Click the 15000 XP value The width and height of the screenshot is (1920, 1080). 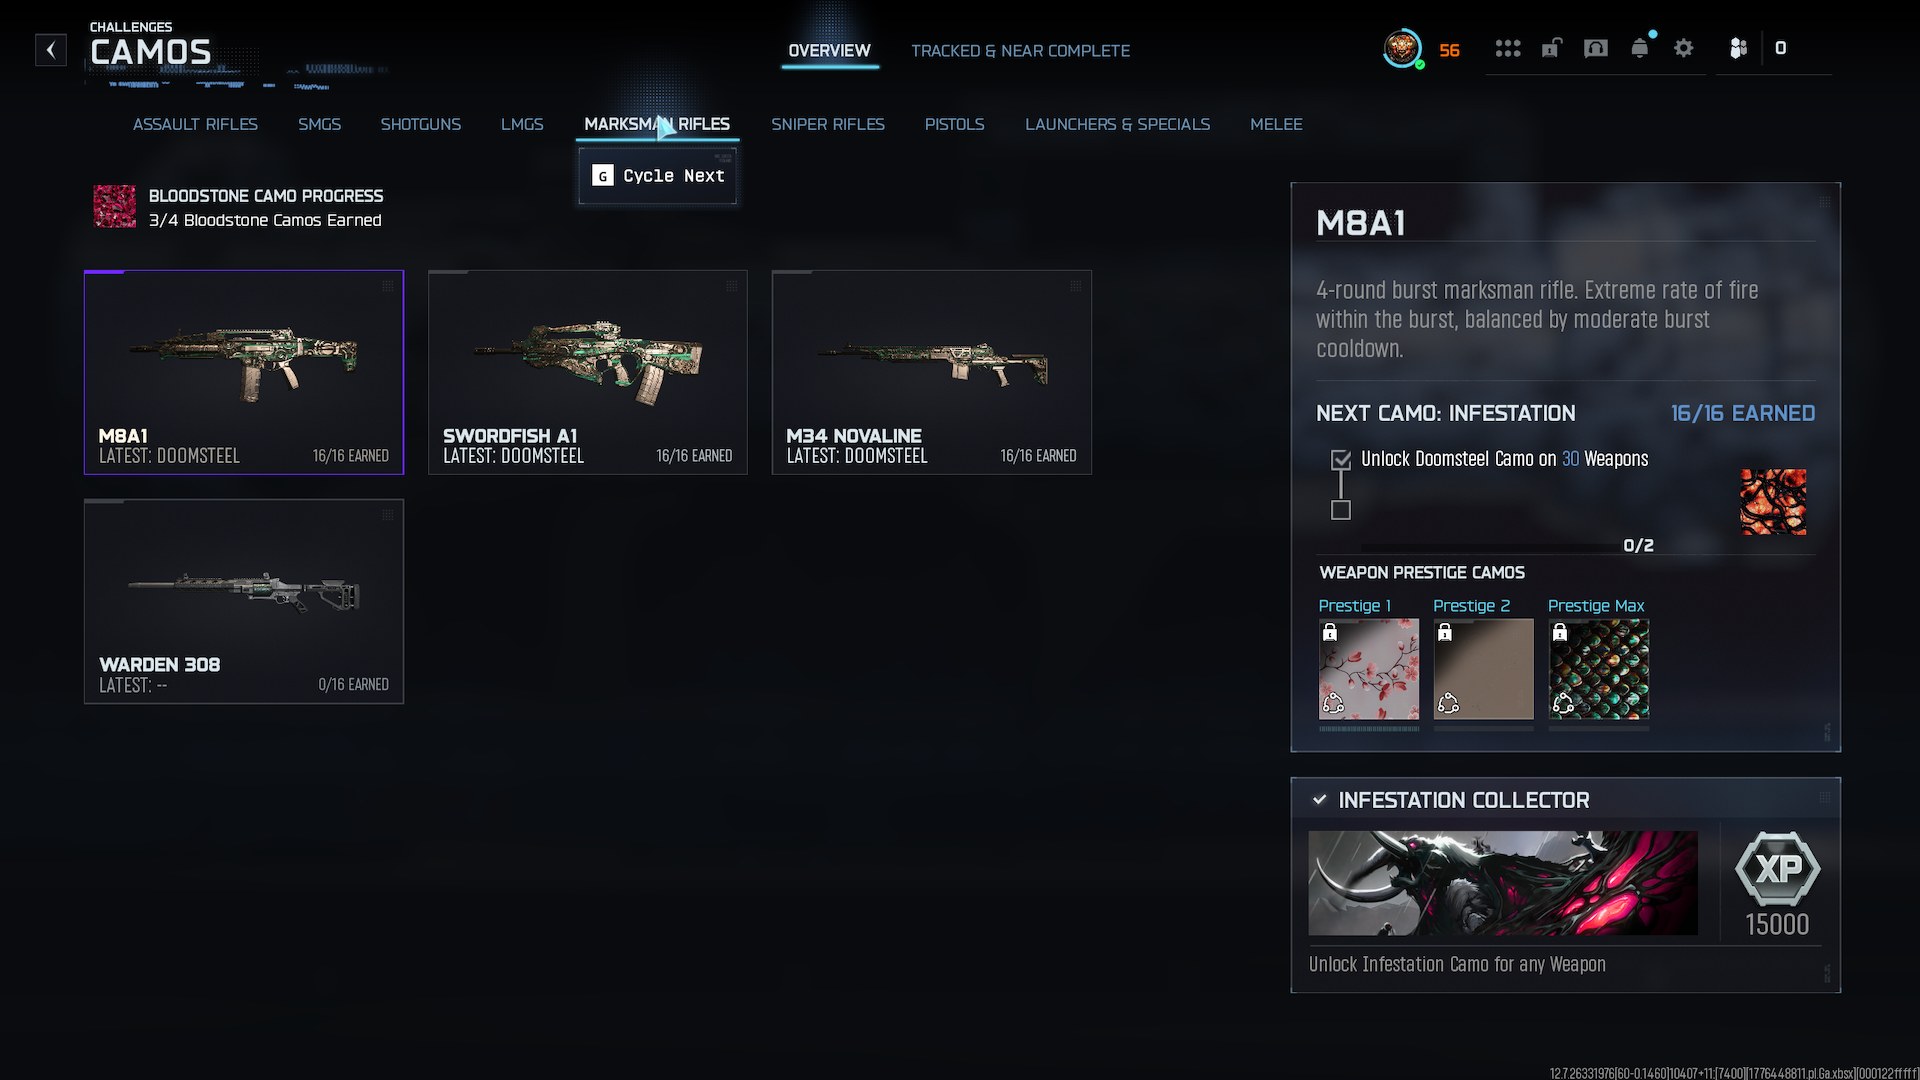pyautogui.click(x=1777, y=925)
